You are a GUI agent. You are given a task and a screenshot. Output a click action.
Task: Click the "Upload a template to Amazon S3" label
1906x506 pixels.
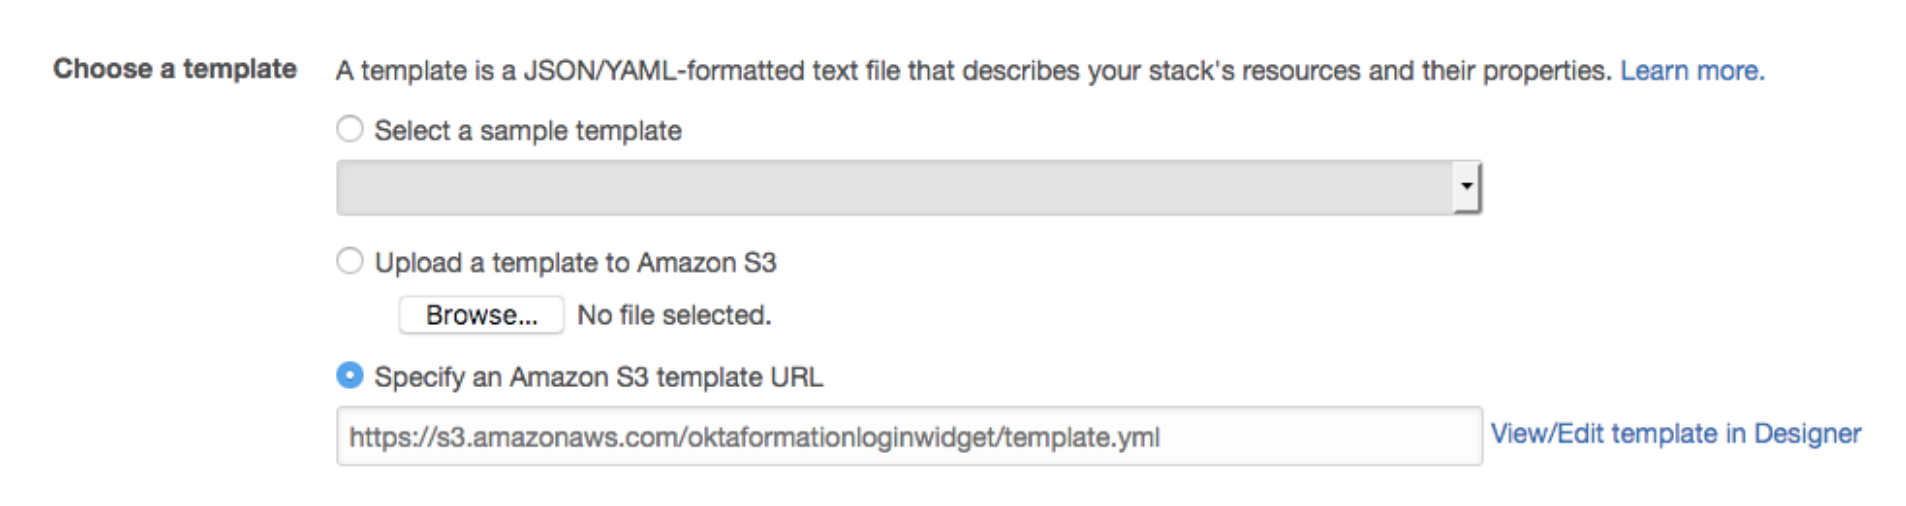tap(575, 263)
